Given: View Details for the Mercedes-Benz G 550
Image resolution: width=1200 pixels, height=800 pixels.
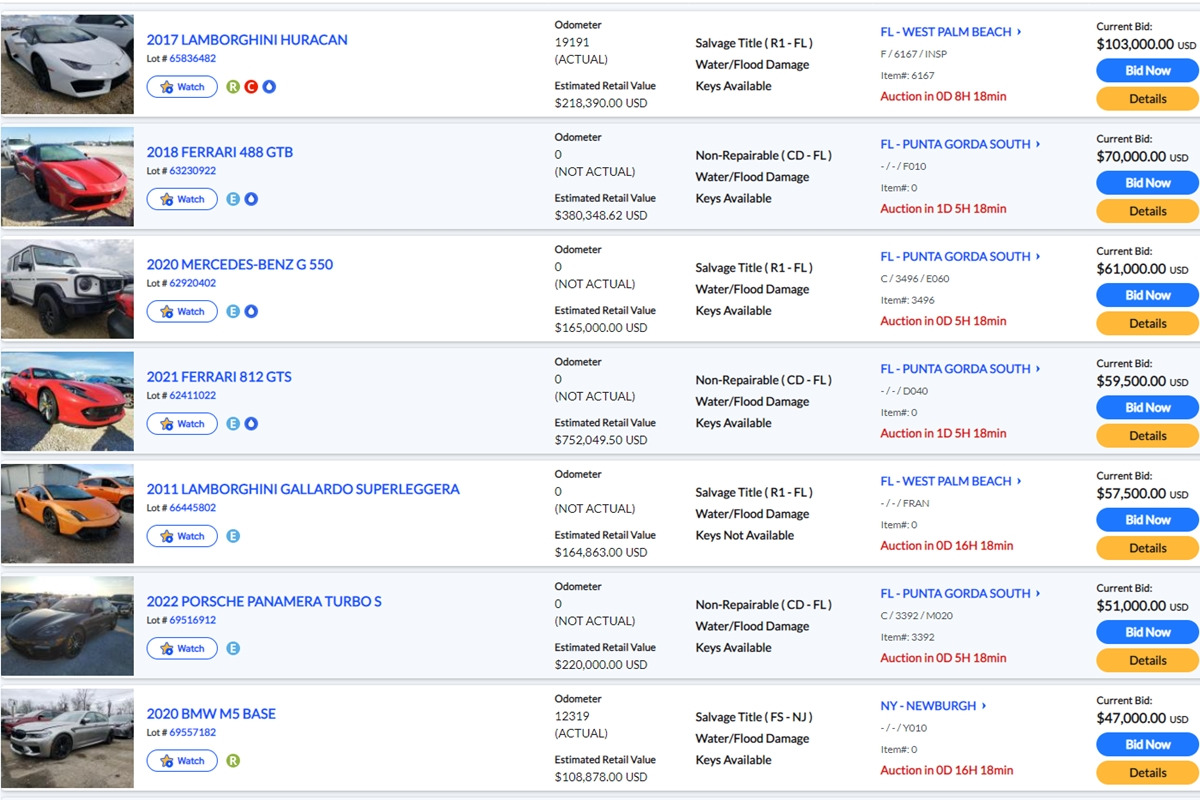Looking at the screenshot, I should [x=1147, y=323].
